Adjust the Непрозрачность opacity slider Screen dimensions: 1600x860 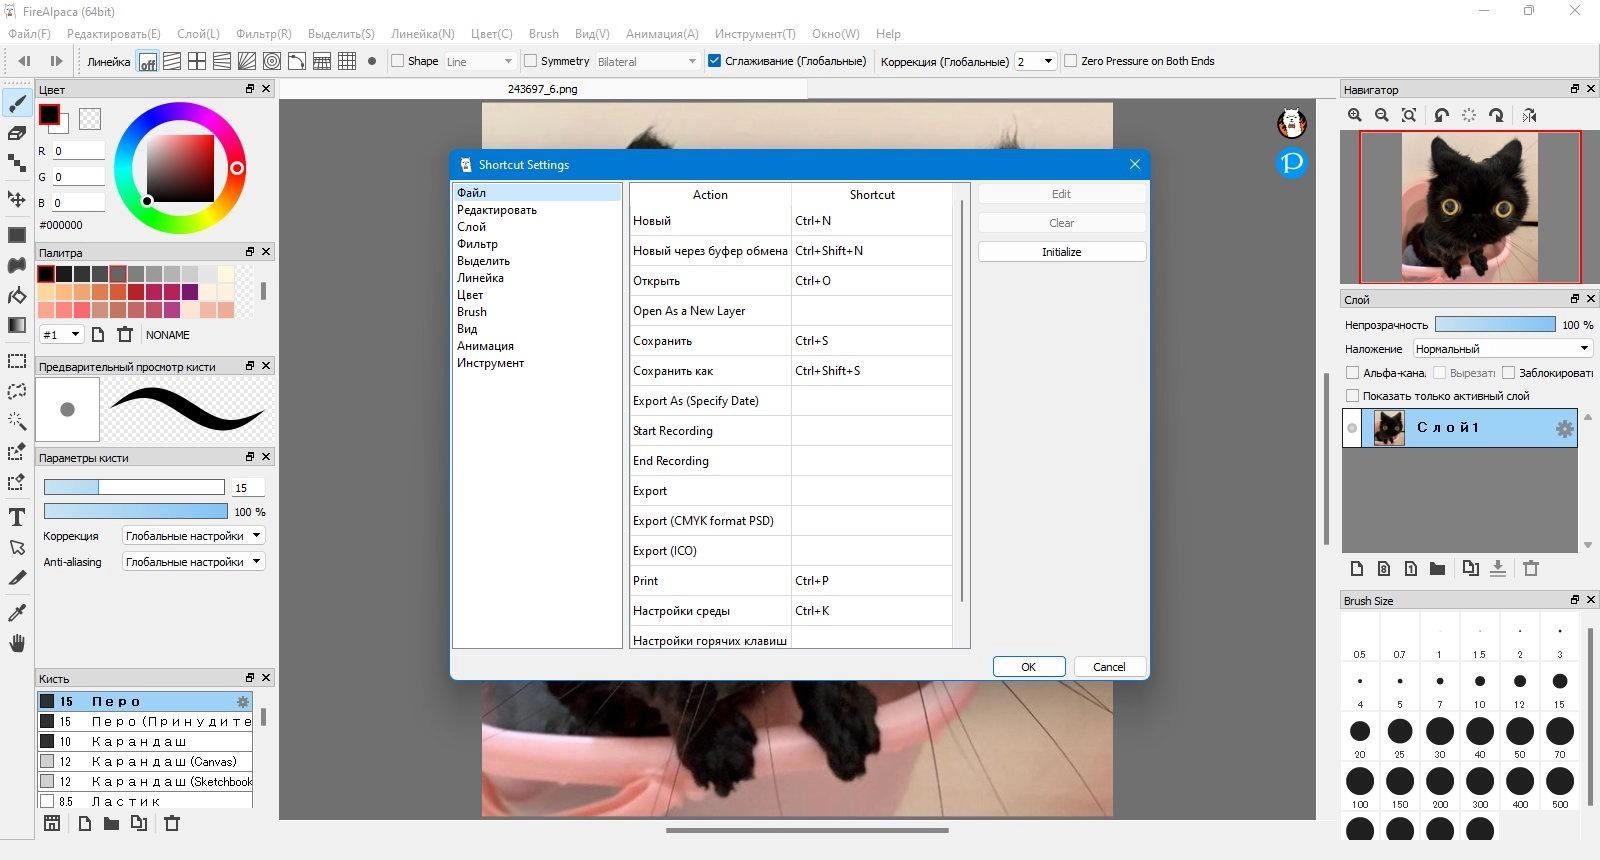1494,325
